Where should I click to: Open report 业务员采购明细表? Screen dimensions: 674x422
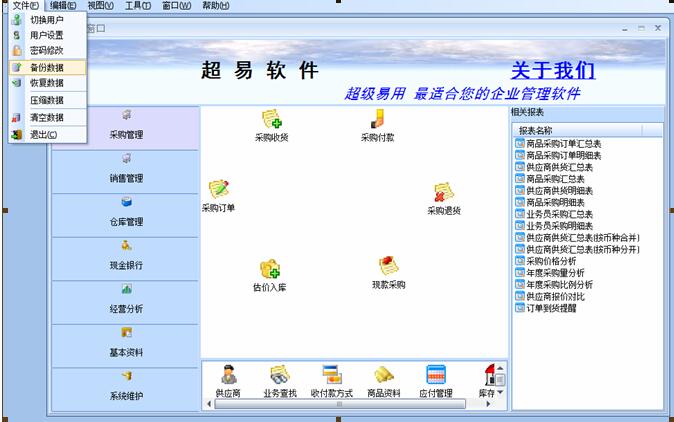tap(554, 226)
